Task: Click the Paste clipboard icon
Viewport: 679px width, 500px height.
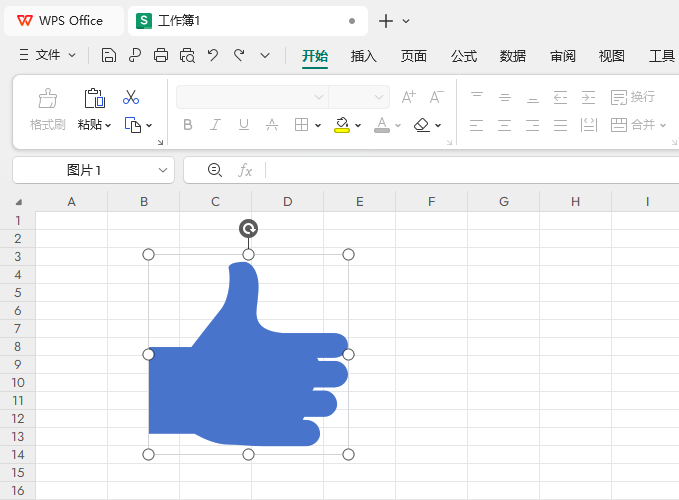Action: pyautogui.click(x=94, y=98)
